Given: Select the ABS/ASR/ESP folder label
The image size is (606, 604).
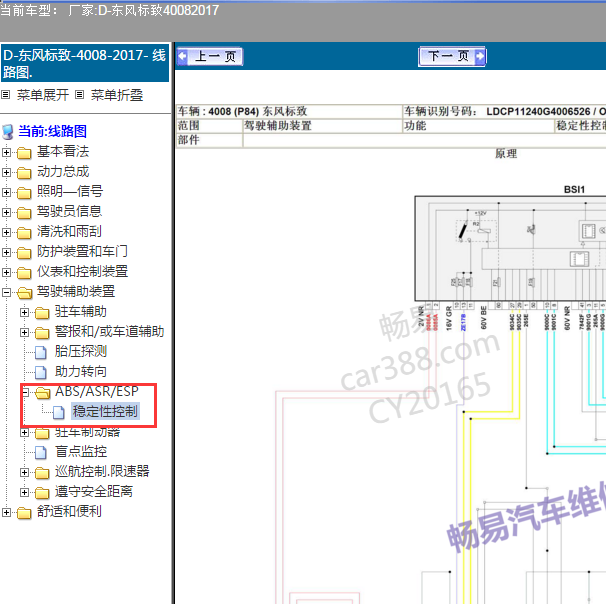Looking at the screenshot, I should [x=97, y=391].
